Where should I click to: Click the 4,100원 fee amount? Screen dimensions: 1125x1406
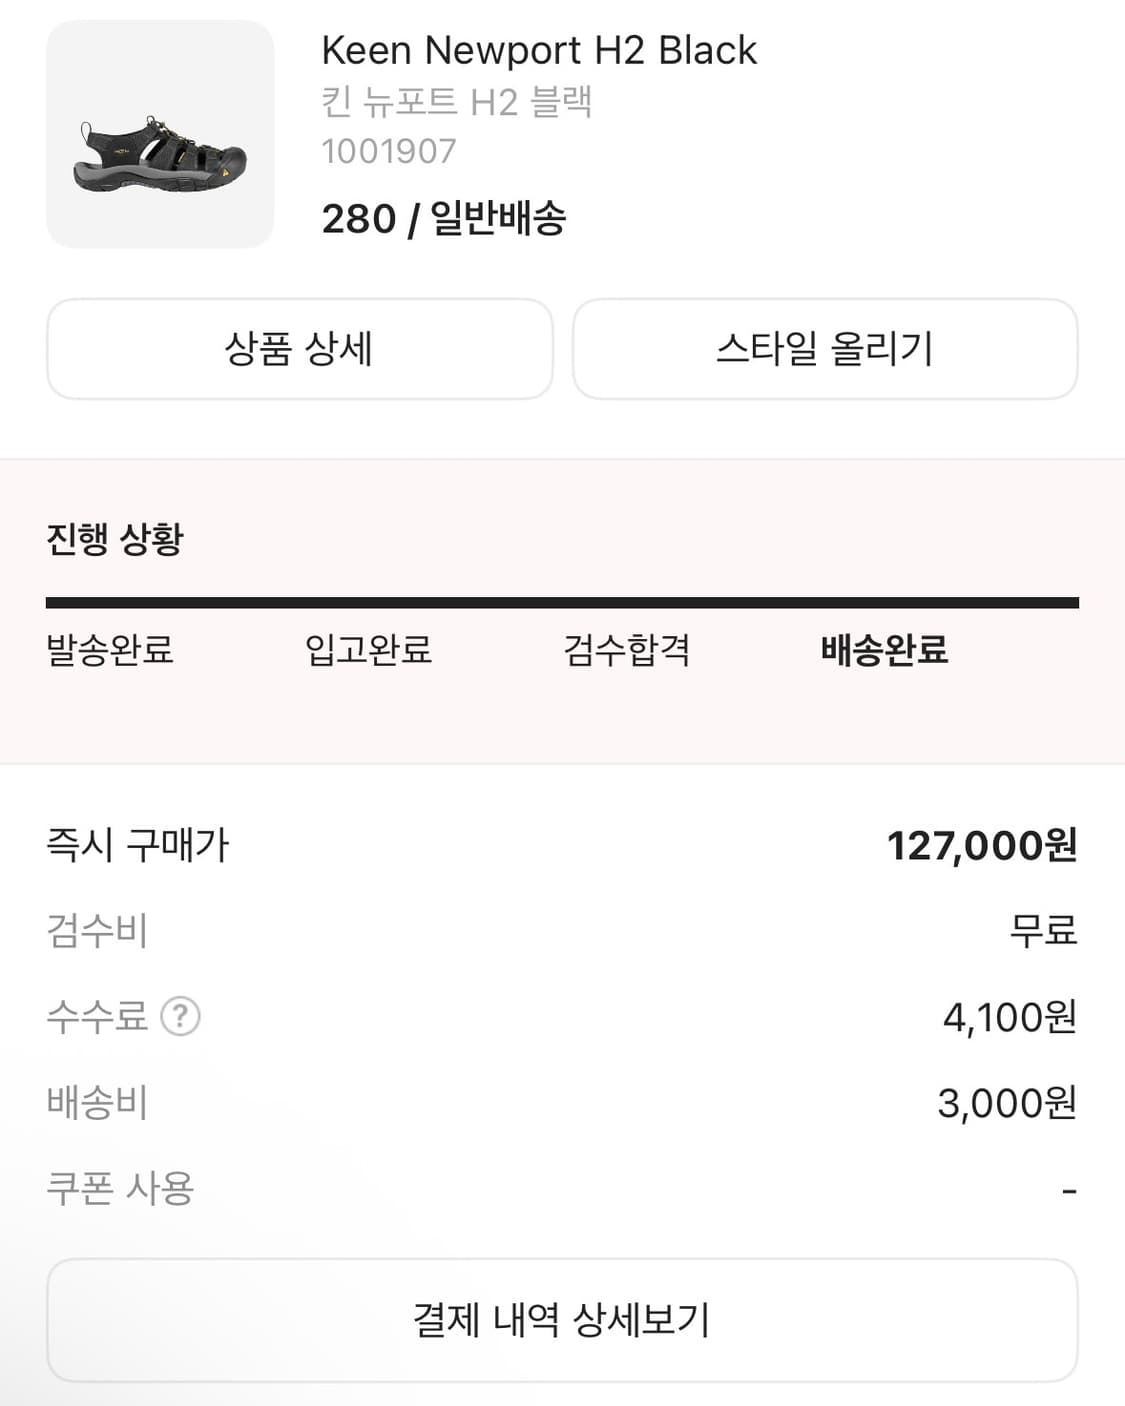click(1009, 1018)
